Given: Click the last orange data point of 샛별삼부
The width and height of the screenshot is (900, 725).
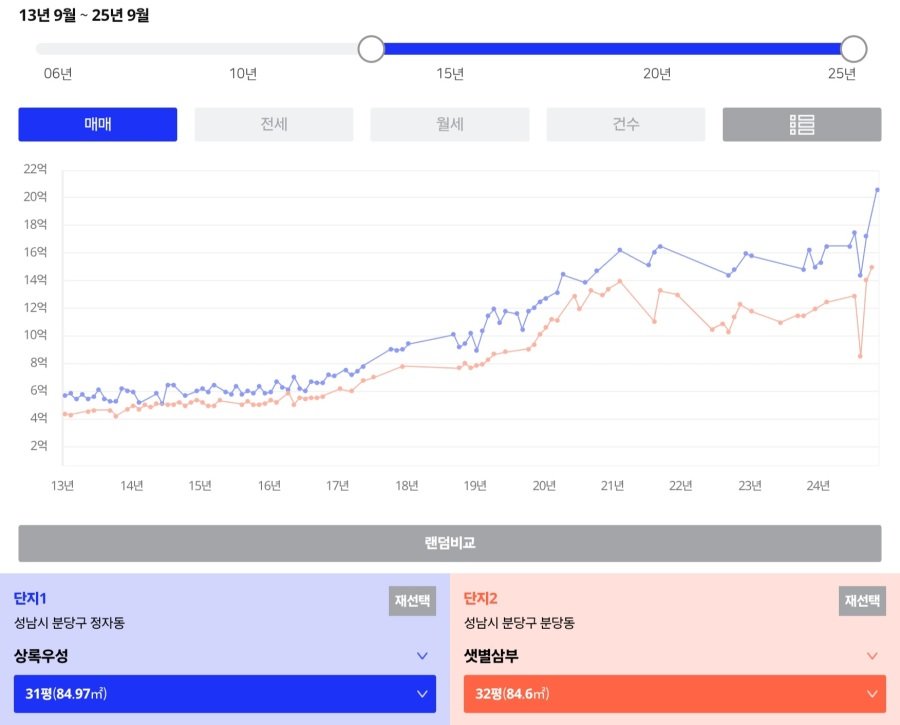Looking at the screenshot, I should coord(872,267).
